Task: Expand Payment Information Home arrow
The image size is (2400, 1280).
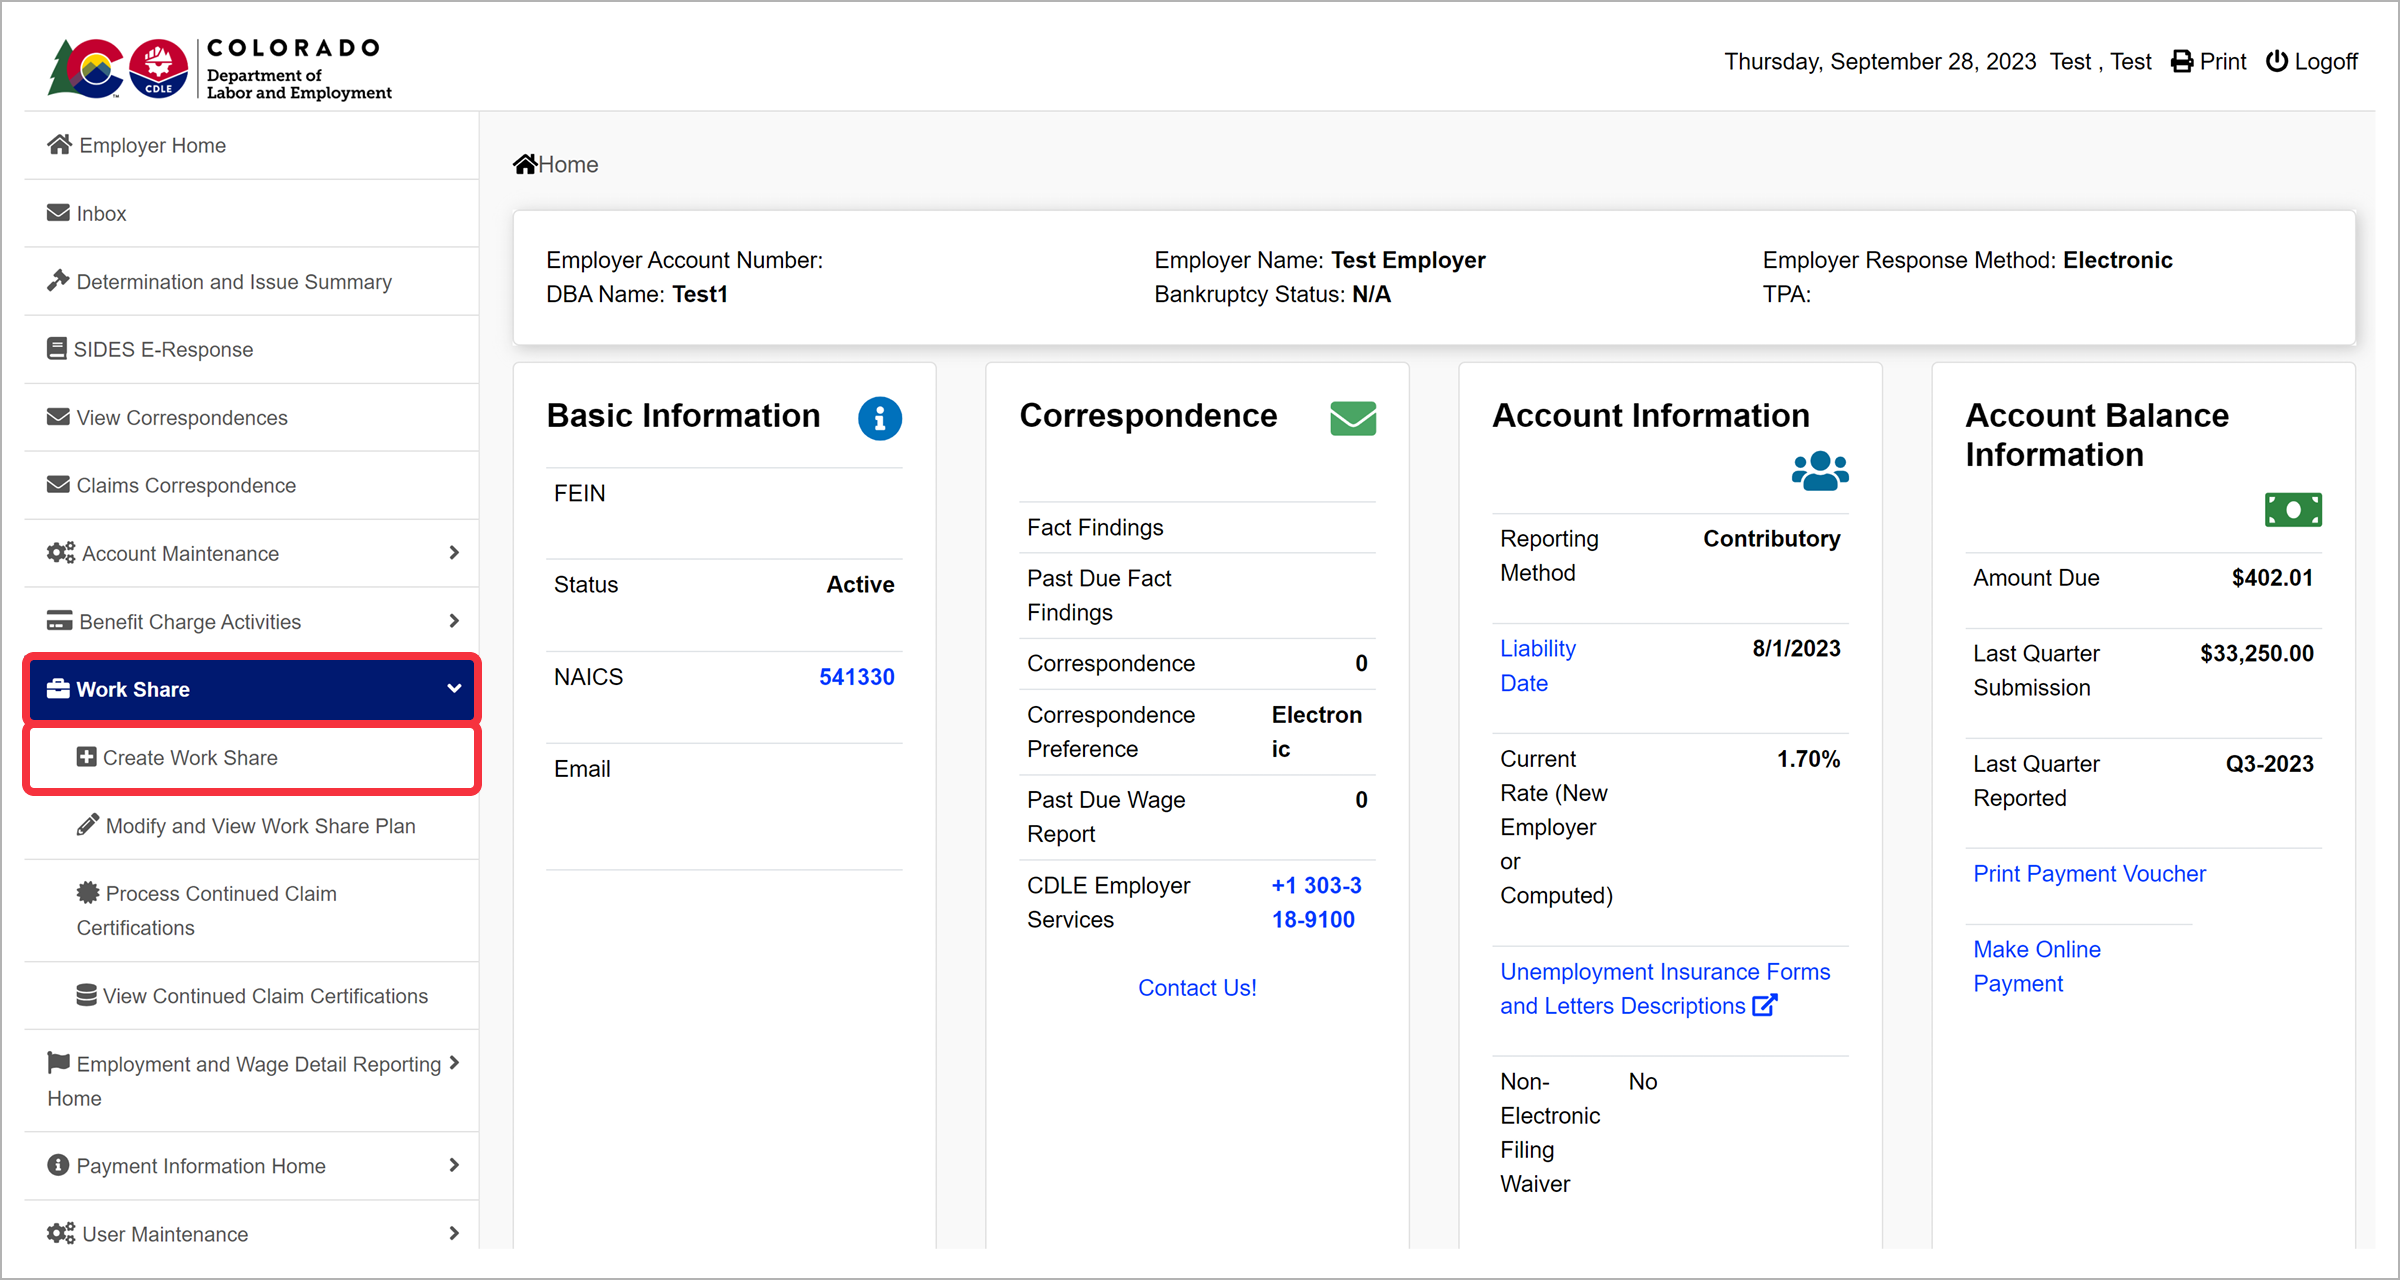Action: 454,1165
